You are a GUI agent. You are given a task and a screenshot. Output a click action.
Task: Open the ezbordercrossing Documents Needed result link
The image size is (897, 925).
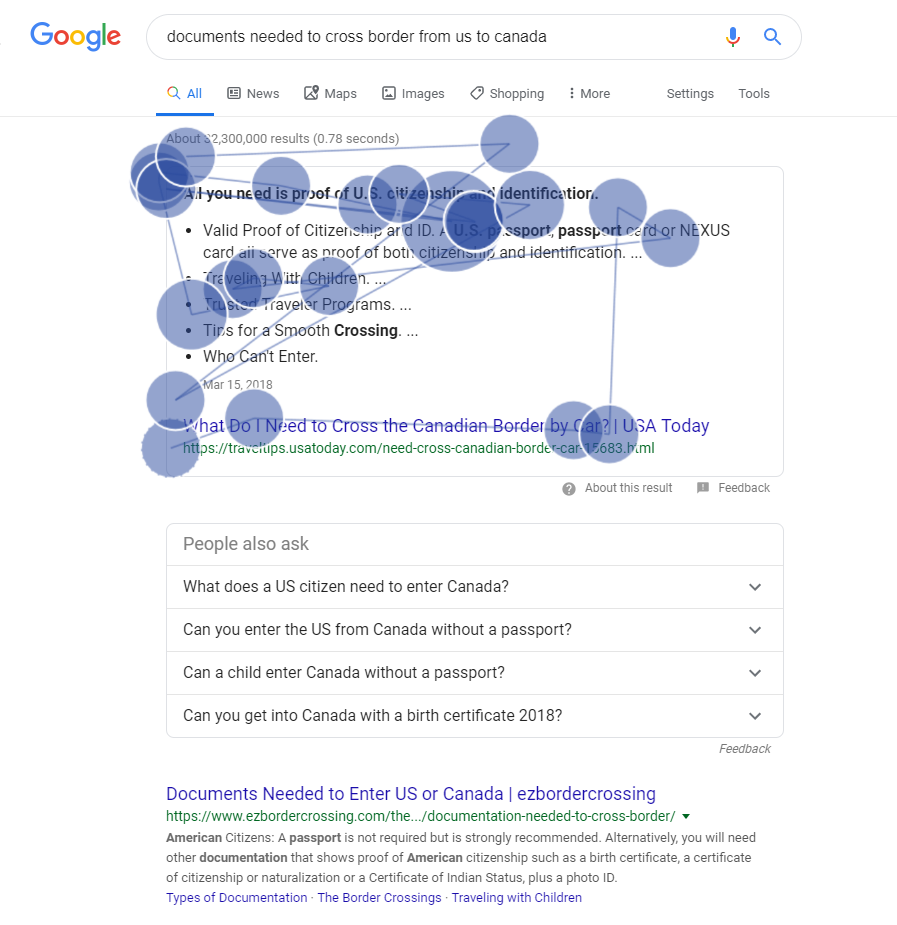[x=410, y=794]
